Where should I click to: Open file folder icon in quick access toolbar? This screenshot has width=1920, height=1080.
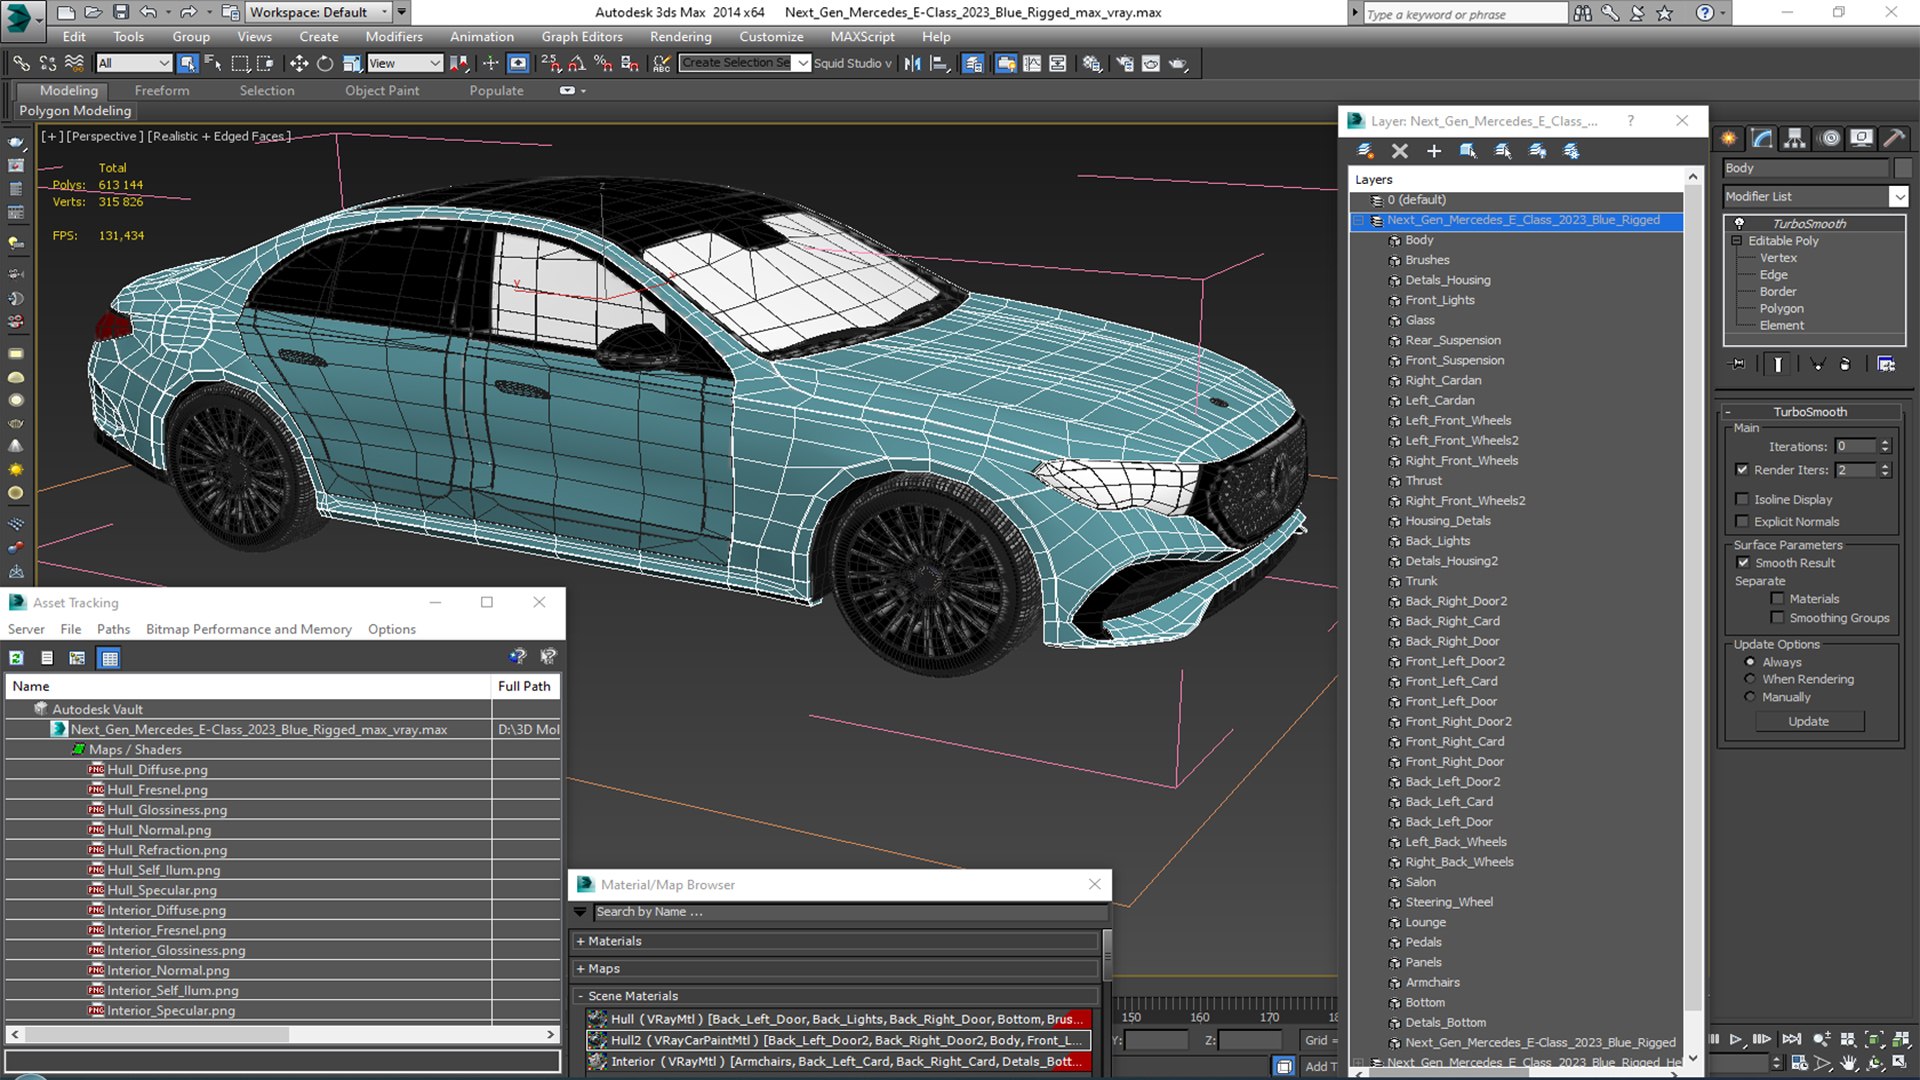coord(93,12)
